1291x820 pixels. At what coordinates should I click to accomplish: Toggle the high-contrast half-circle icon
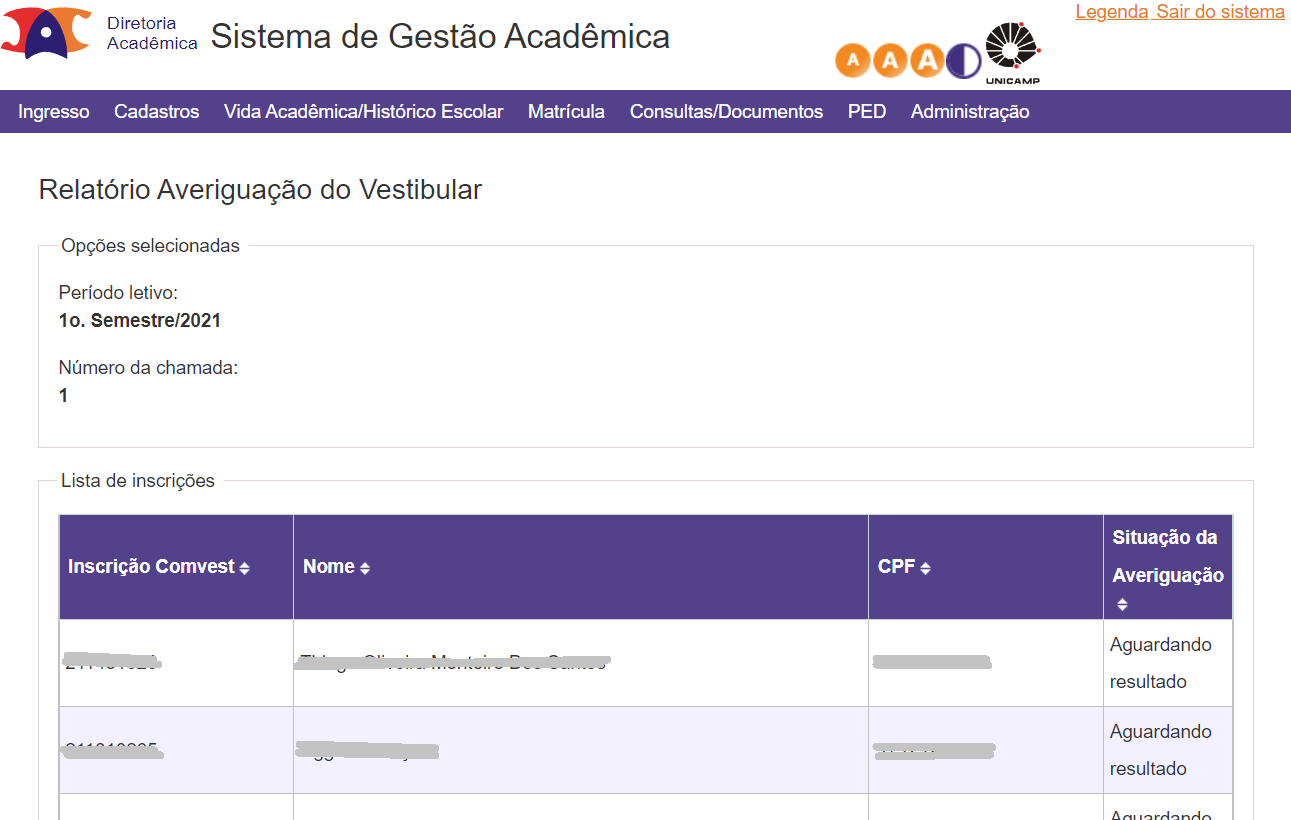point(964,60)
